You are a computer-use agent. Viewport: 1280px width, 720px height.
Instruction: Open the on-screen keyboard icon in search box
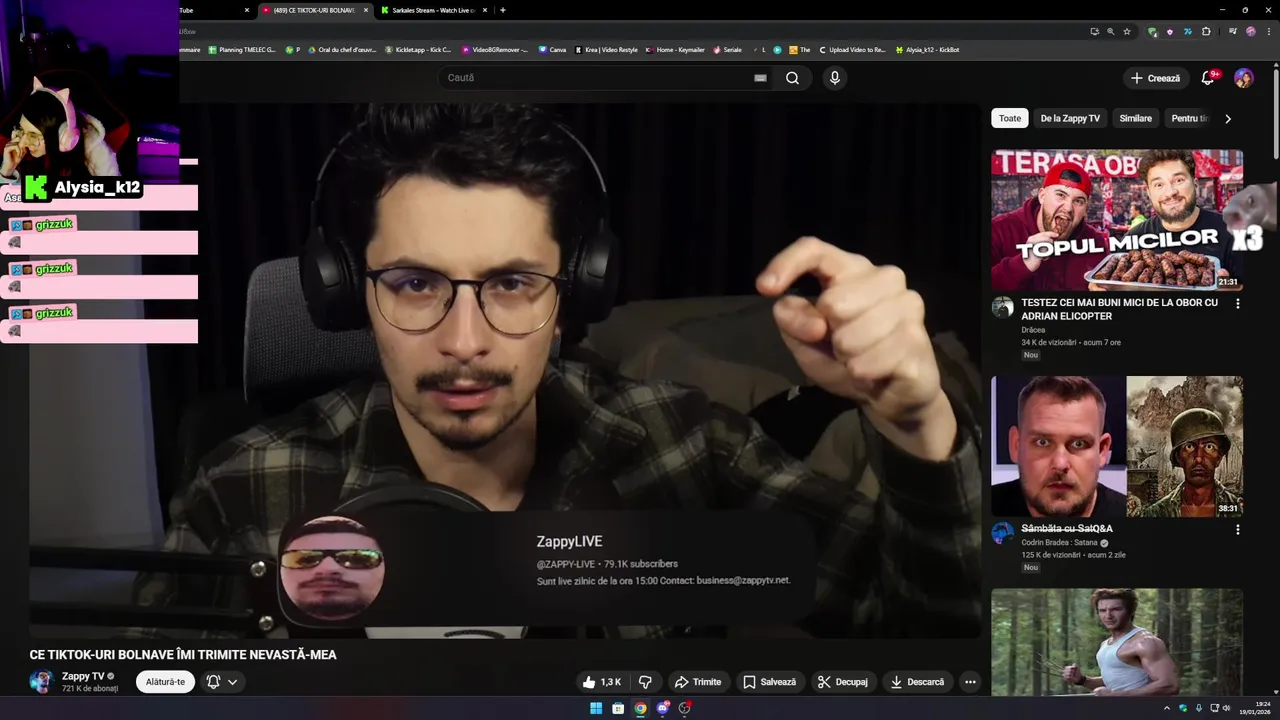[760, 78]
